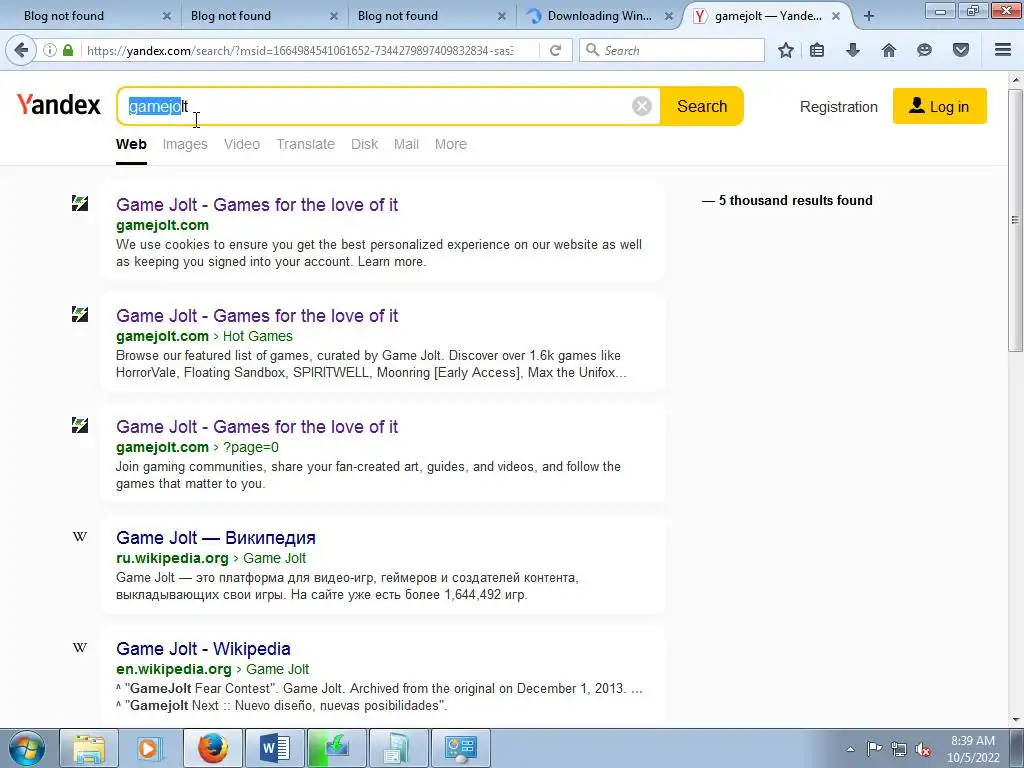
Task: Click the green padlock security icon
Action: click(68, 50)
